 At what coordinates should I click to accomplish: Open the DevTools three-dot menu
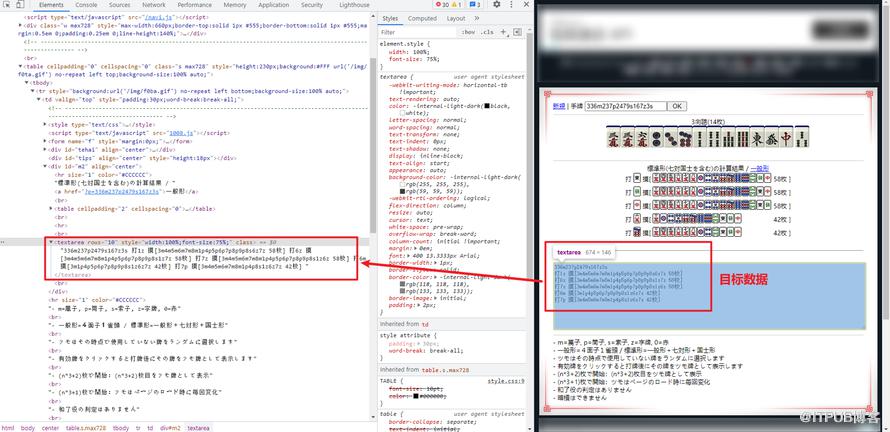(x=510, y=5)
